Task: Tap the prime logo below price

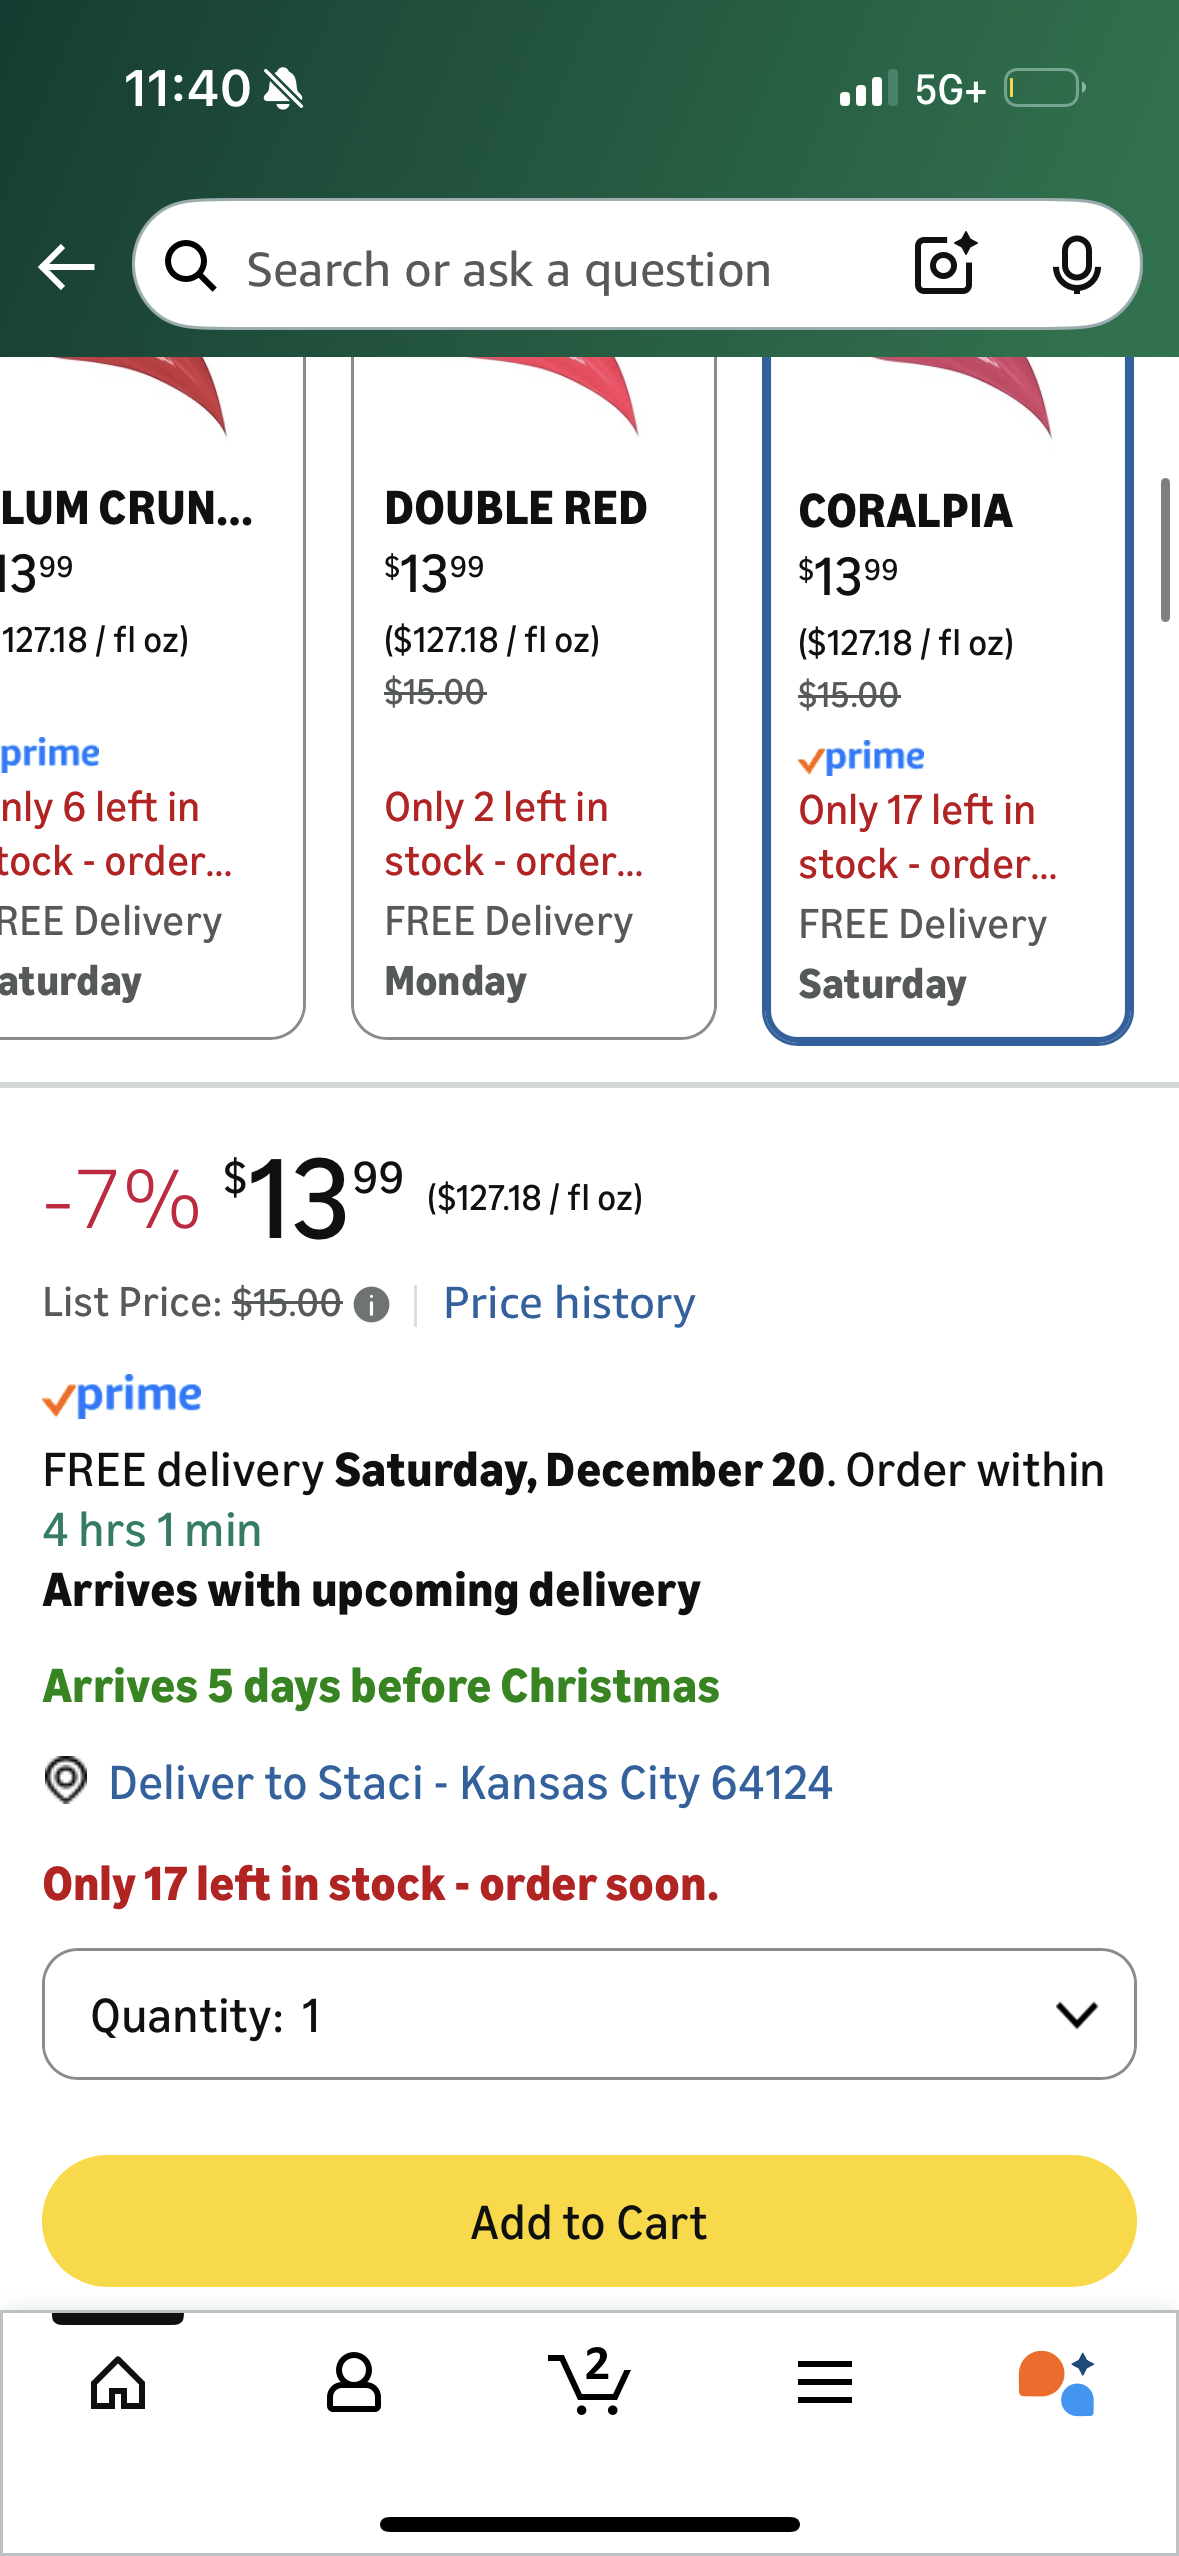Action: click(x=122, y=1396)
